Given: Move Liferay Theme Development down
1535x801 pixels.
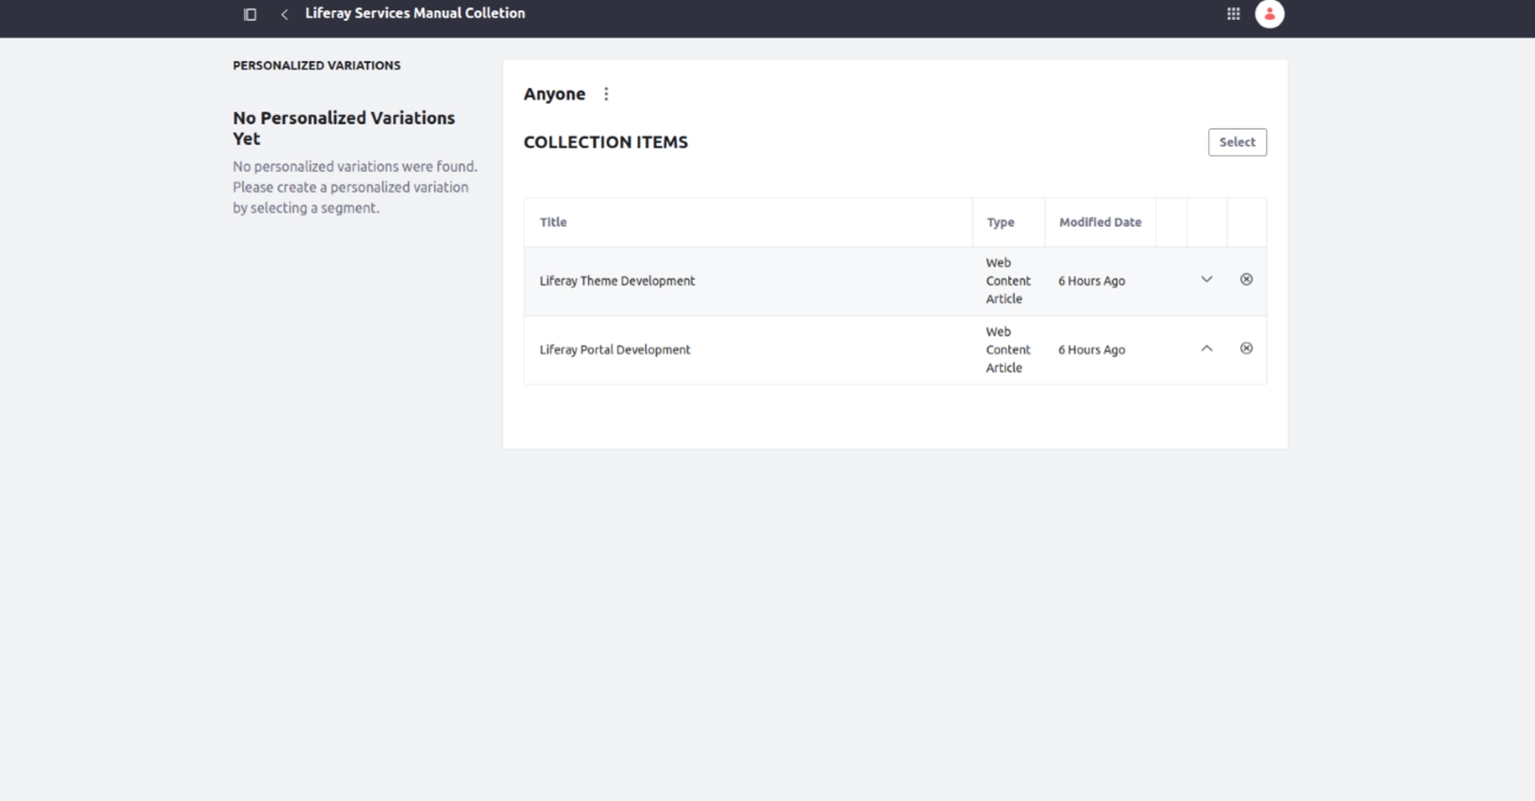Looking at the screenshot, I should tap(1207, 280).
